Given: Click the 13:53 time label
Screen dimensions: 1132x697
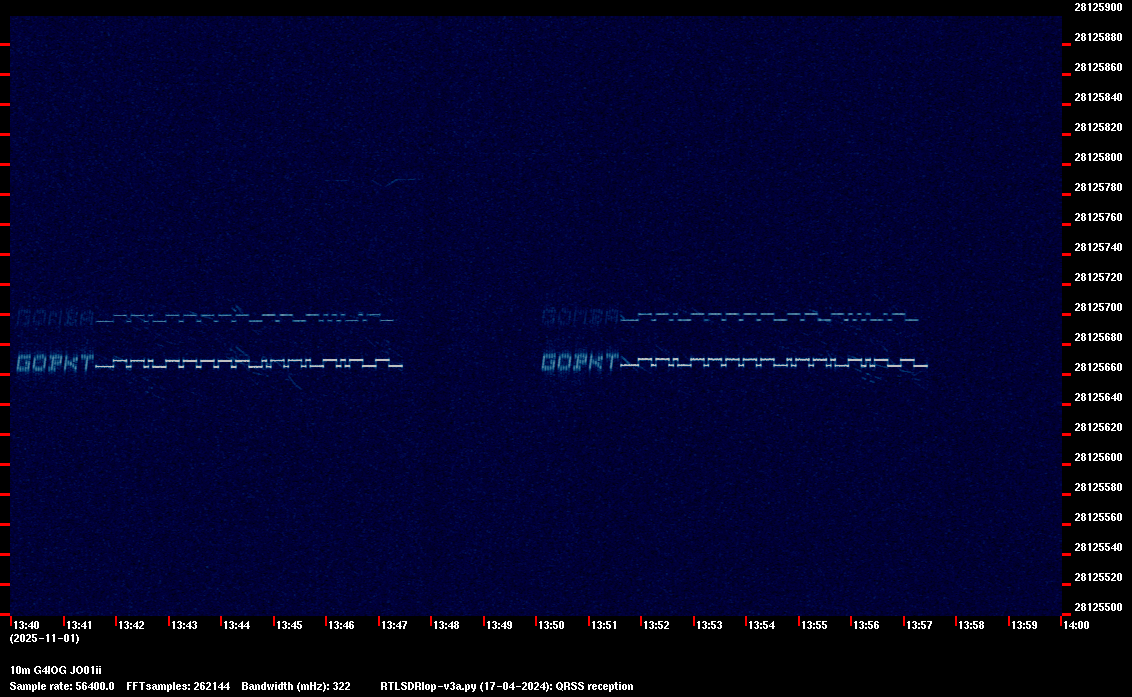Looking at the screenshot, I should 709,625.
